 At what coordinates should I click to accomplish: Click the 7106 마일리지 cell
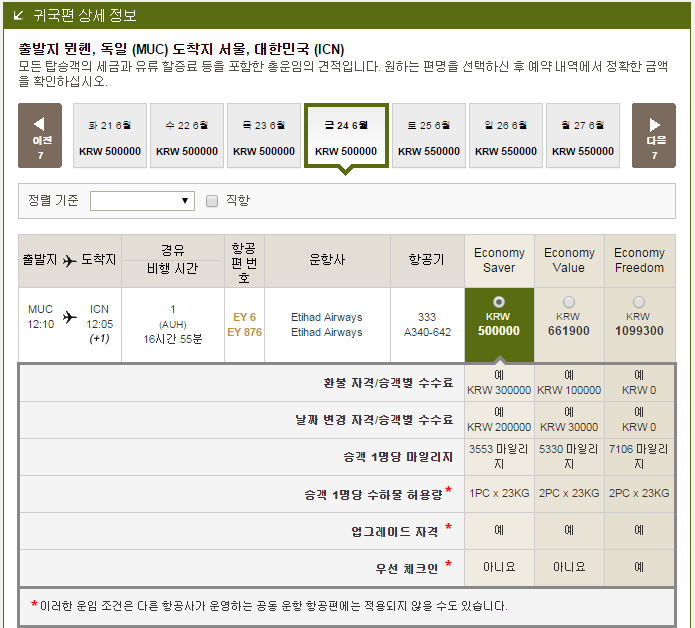click(x=639, y=456)
